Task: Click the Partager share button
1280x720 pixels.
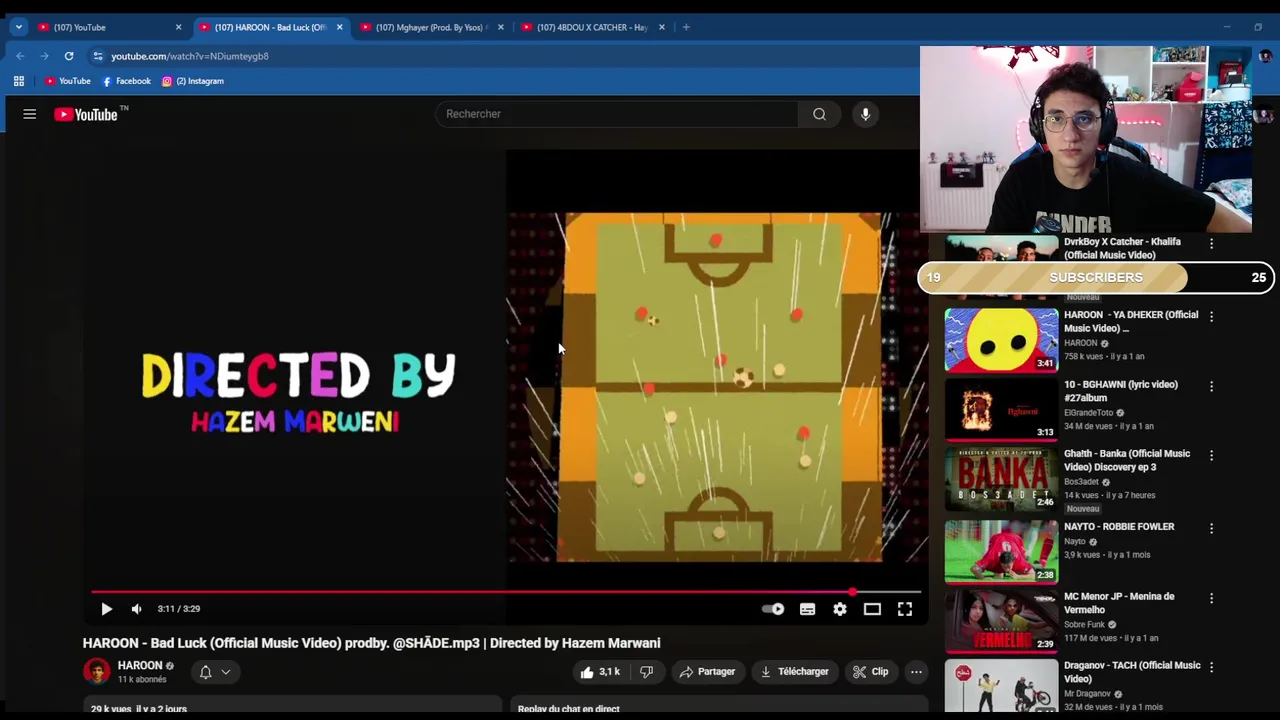Action: 707,672
